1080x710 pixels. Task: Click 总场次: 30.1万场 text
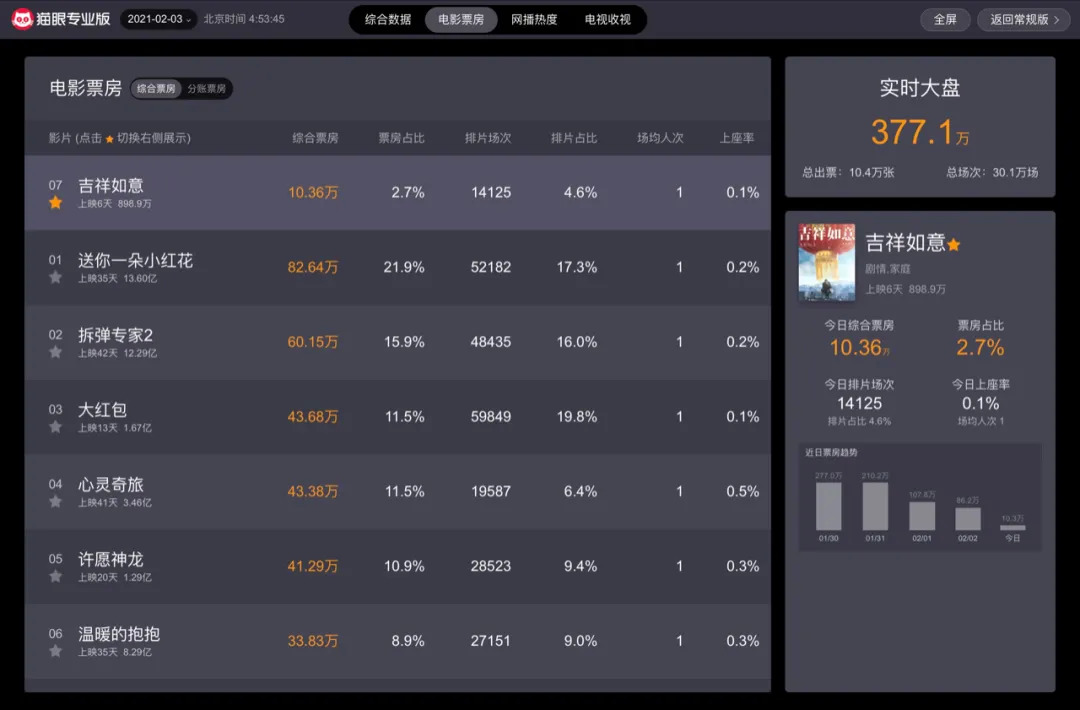992,173
